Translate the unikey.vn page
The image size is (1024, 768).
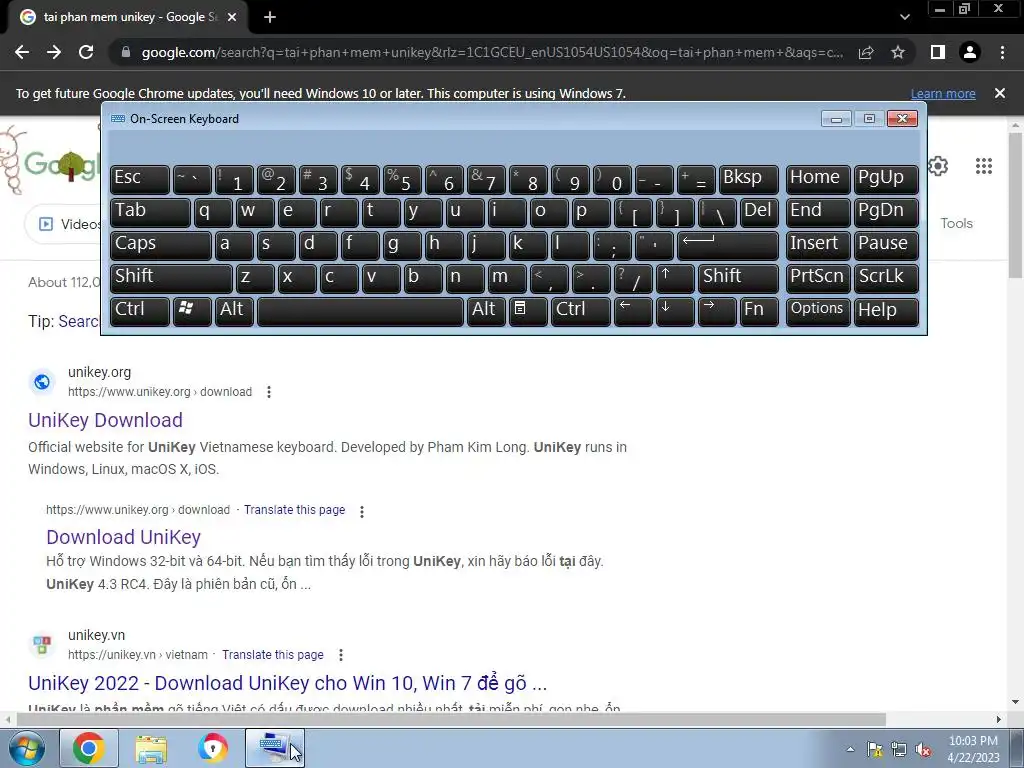click(273, 655)
